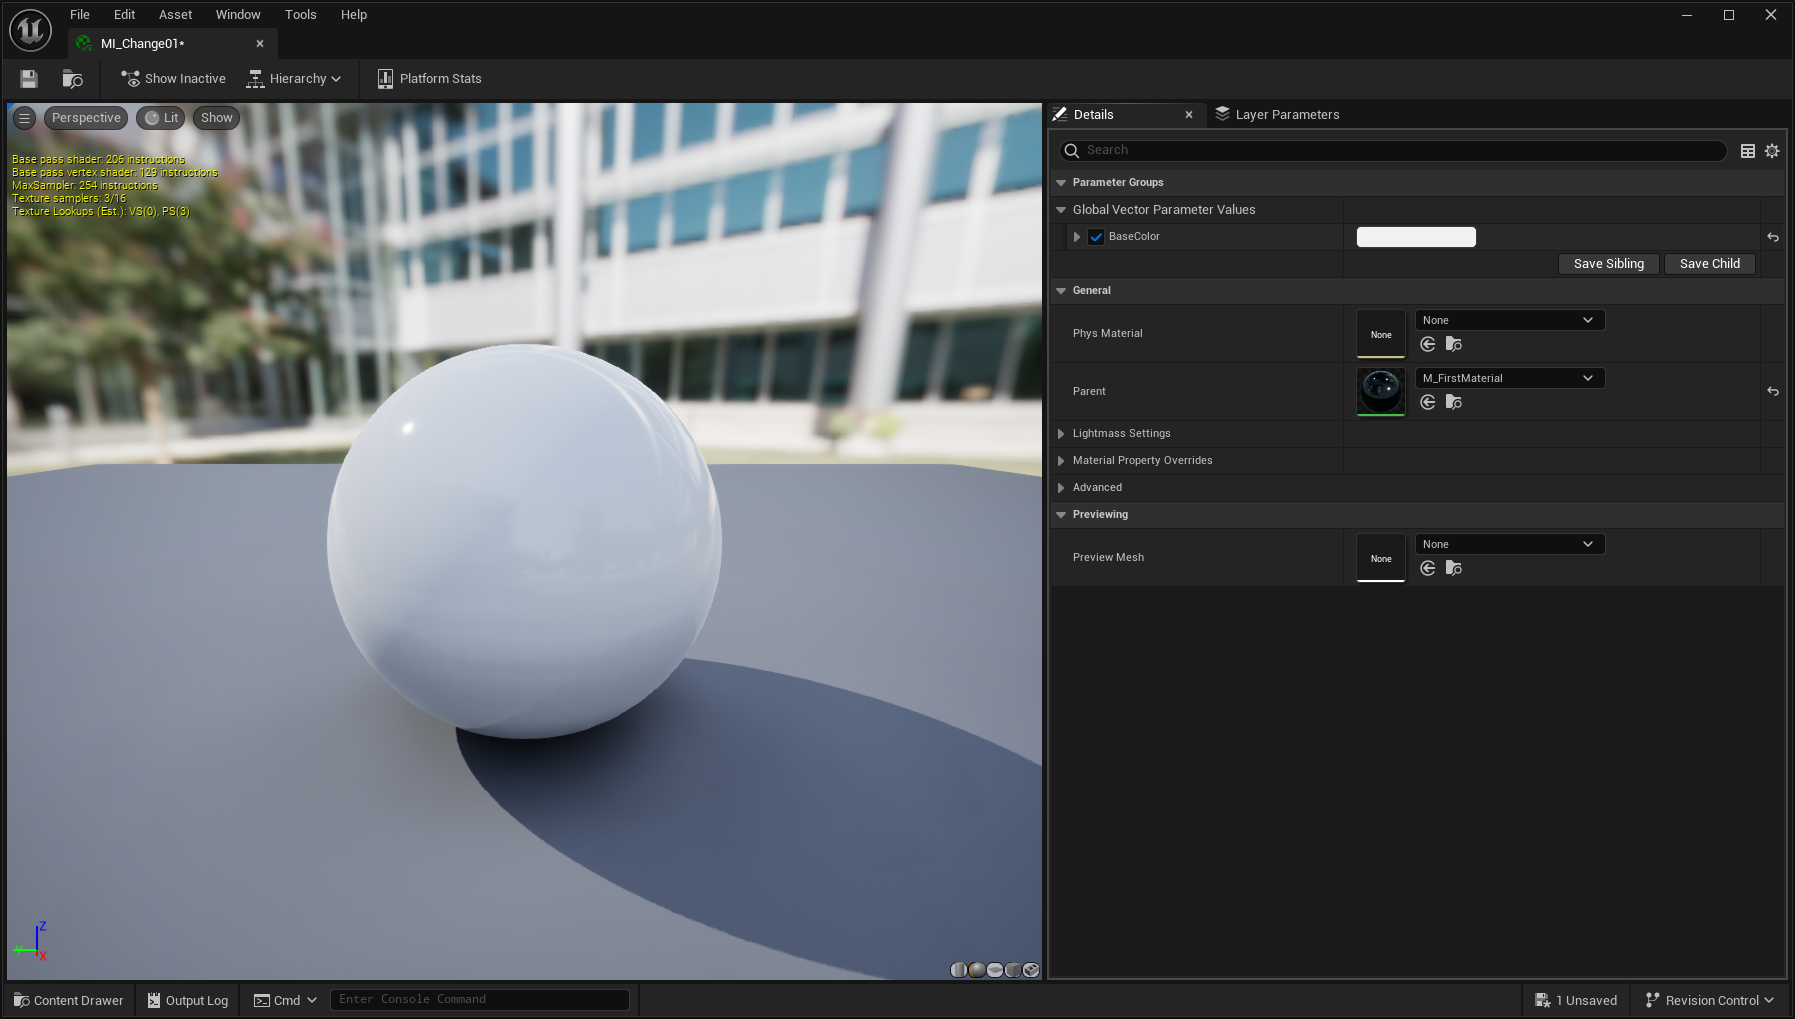Expand Material Property Overrides section
Screen dimensions: 1795x1019
pos(1061,461)
